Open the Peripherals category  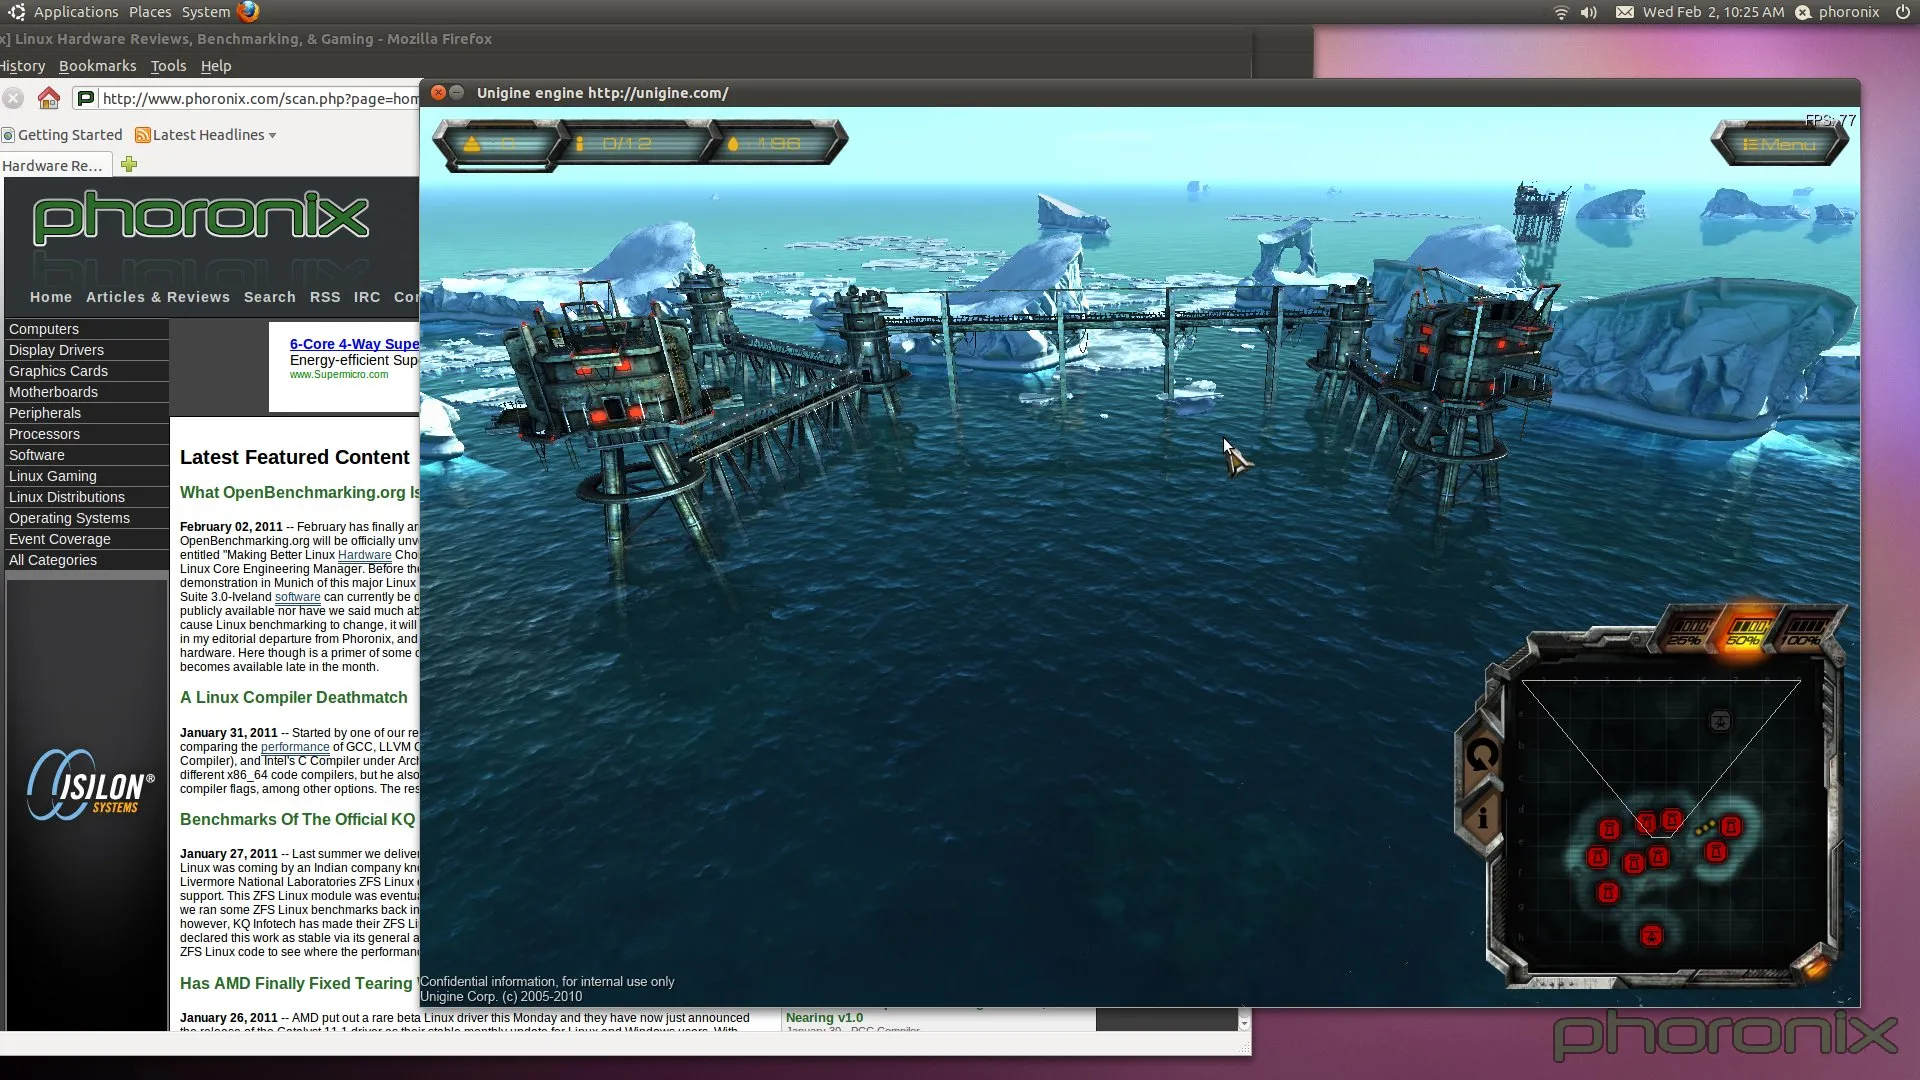[87, 413]
